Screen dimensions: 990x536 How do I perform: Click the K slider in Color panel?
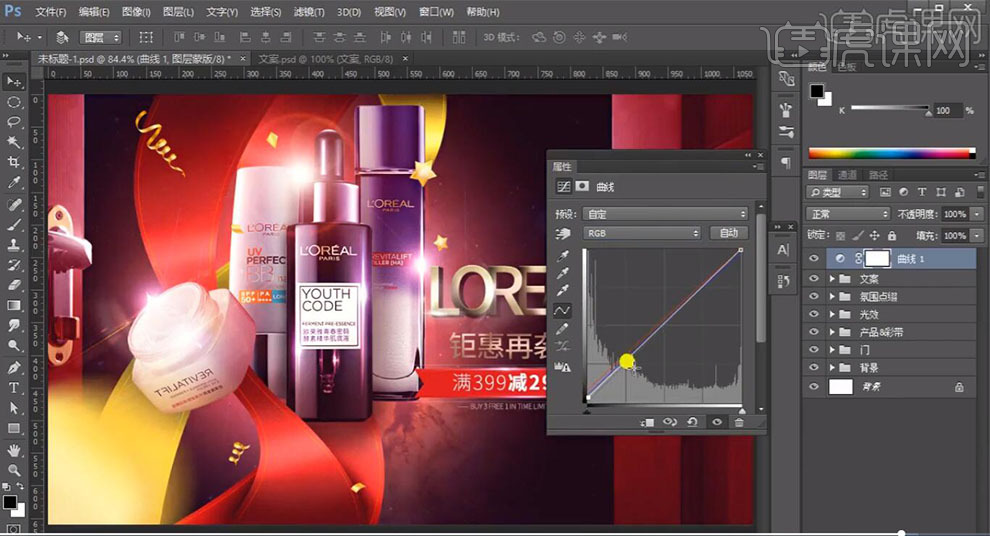coord(890,109)
